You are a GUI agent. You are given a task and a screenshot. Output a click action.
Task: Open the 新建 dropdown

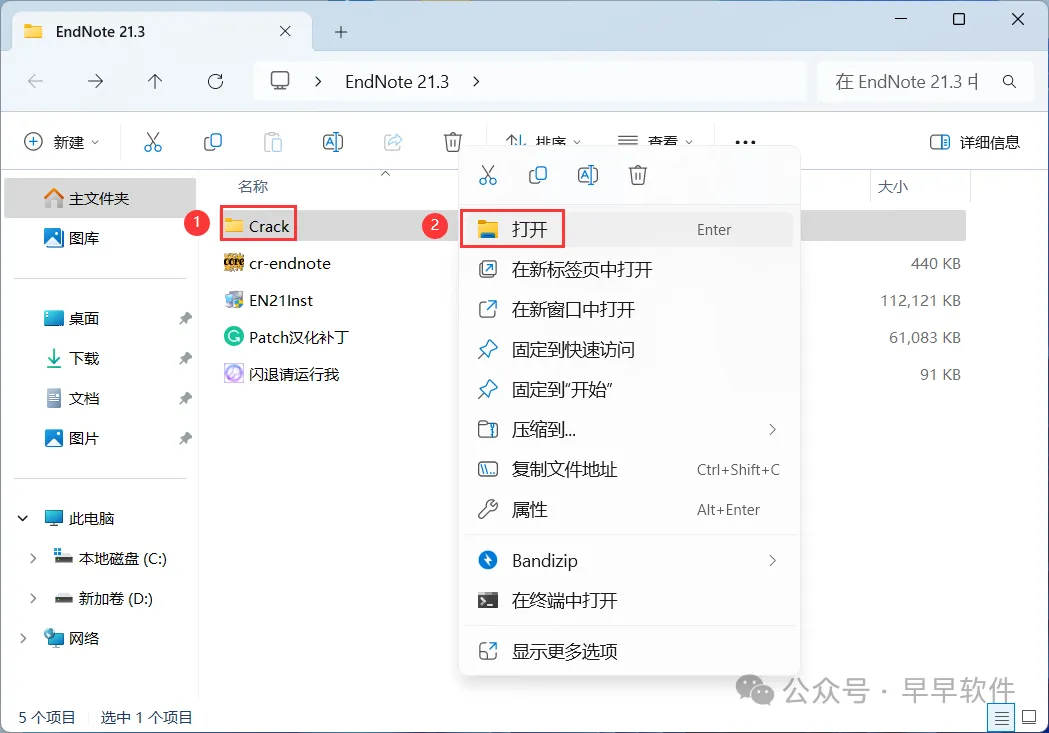click(62, 142)
